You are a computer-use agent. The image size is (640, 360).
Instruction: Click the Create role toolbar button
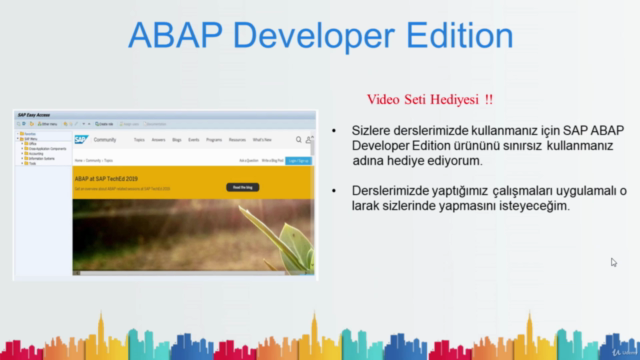click(104, 124)
